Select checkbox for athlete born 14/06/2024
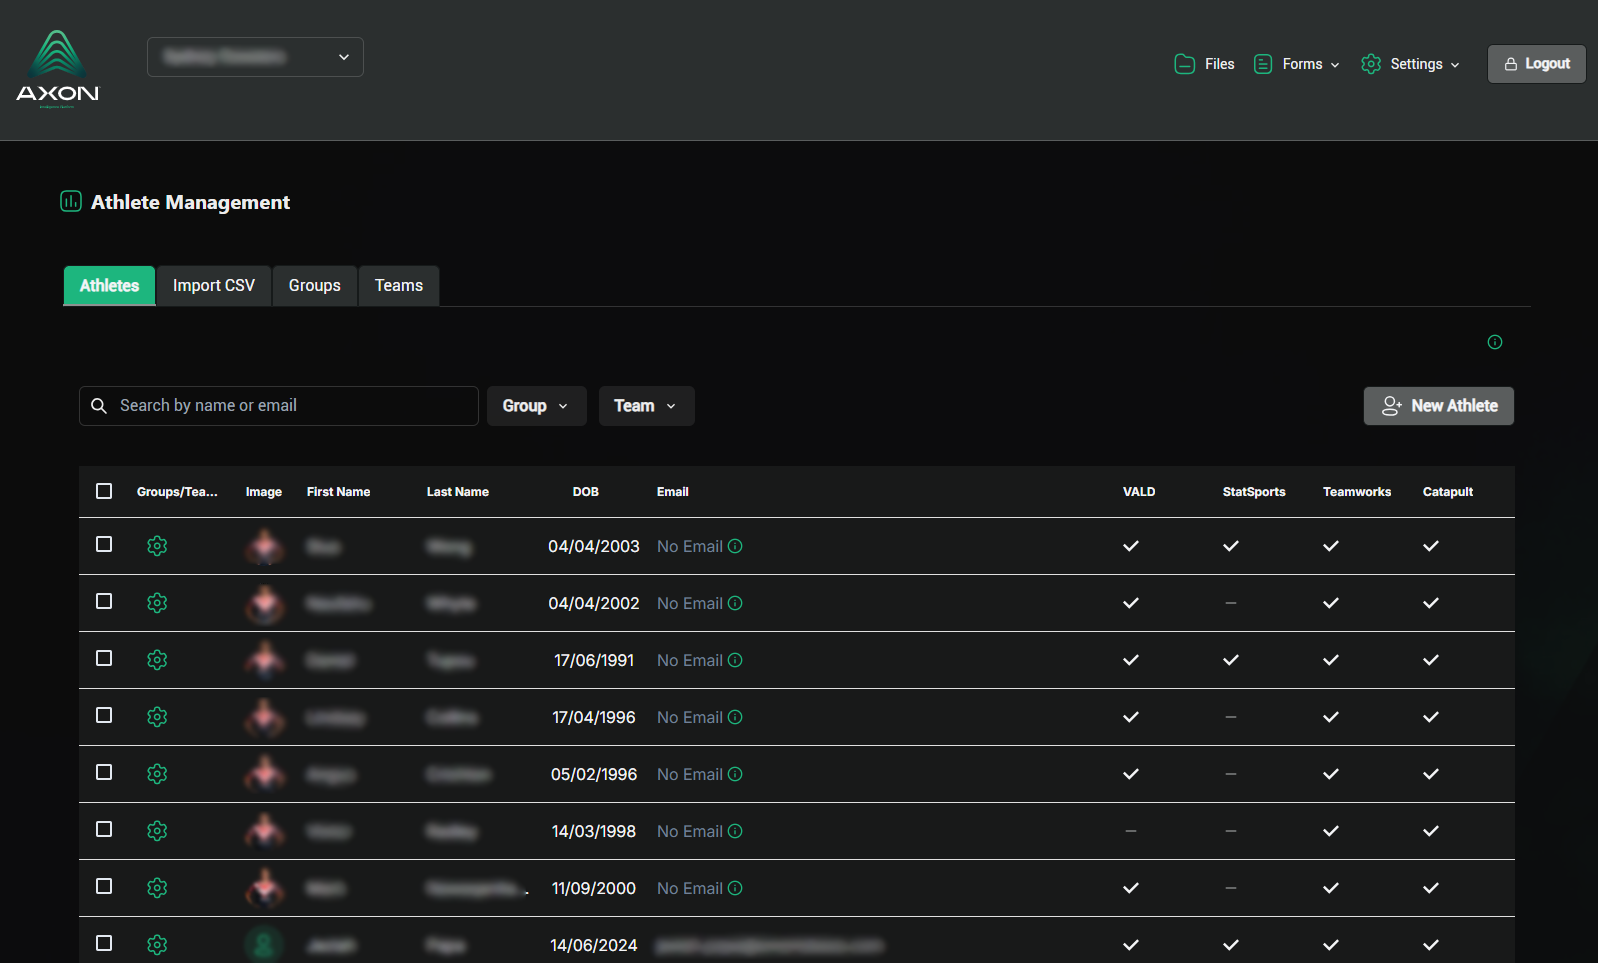 (x=104, y=943)
